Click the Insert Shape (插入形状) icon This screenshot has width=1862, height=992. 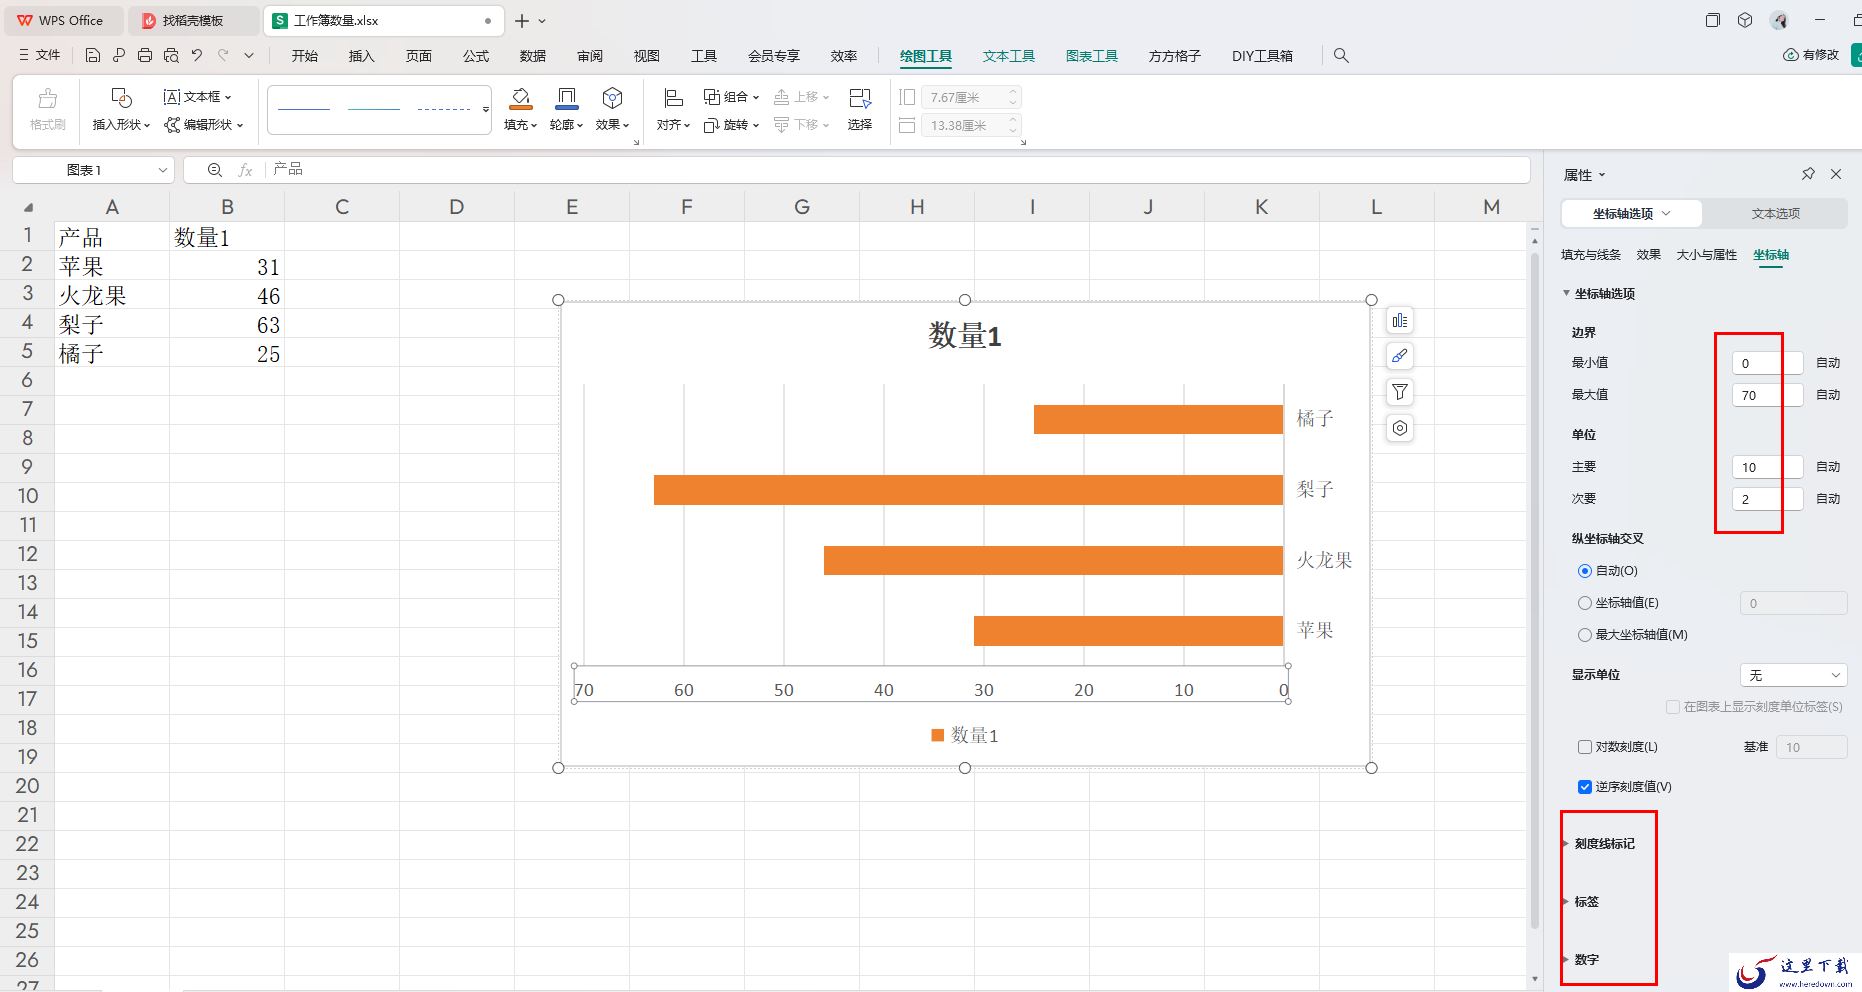(121, 97)
